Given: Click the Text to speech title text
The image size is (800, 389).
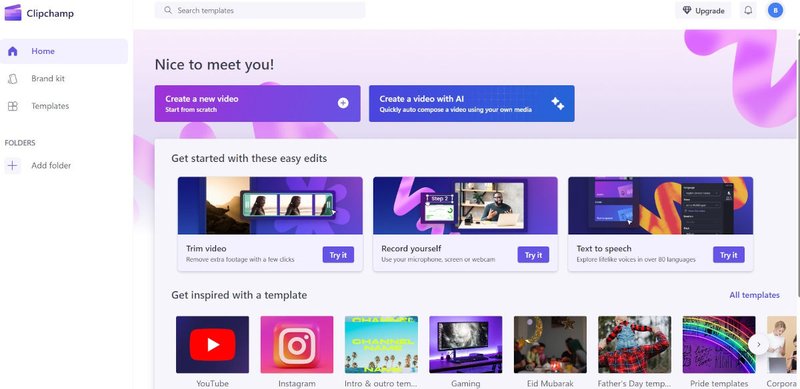Looking at the screenshot, I should click(x=604, y=249).
